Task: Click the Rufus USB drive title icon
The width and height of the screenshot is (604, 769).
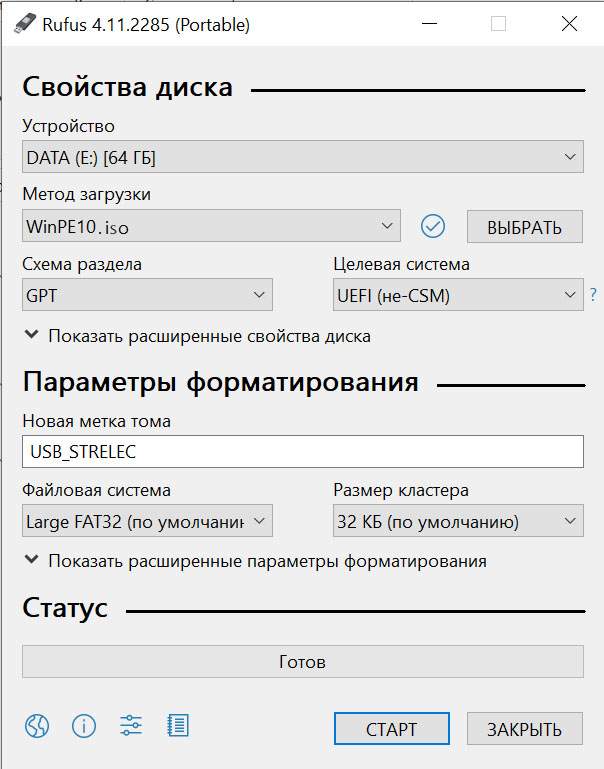Action: pos(19,25)
